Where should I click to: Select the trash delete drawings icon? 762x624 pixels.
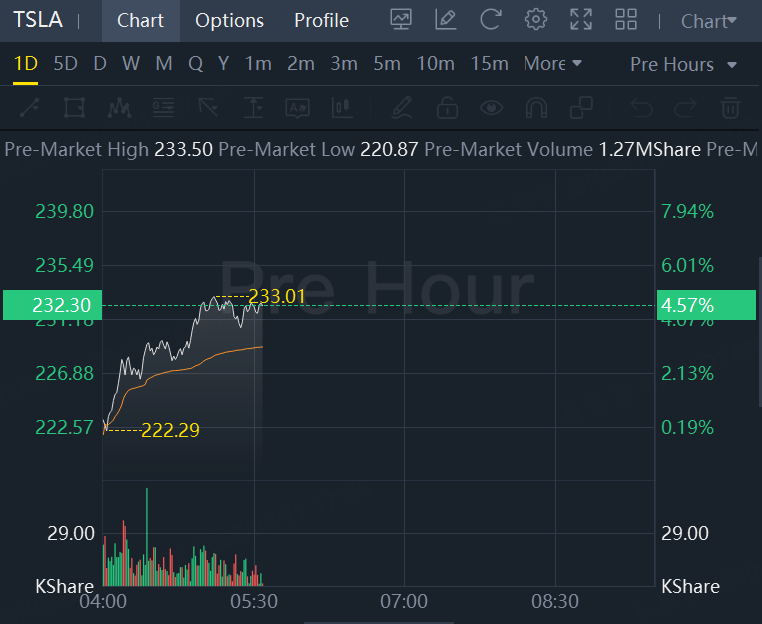[x=731, y=107]
